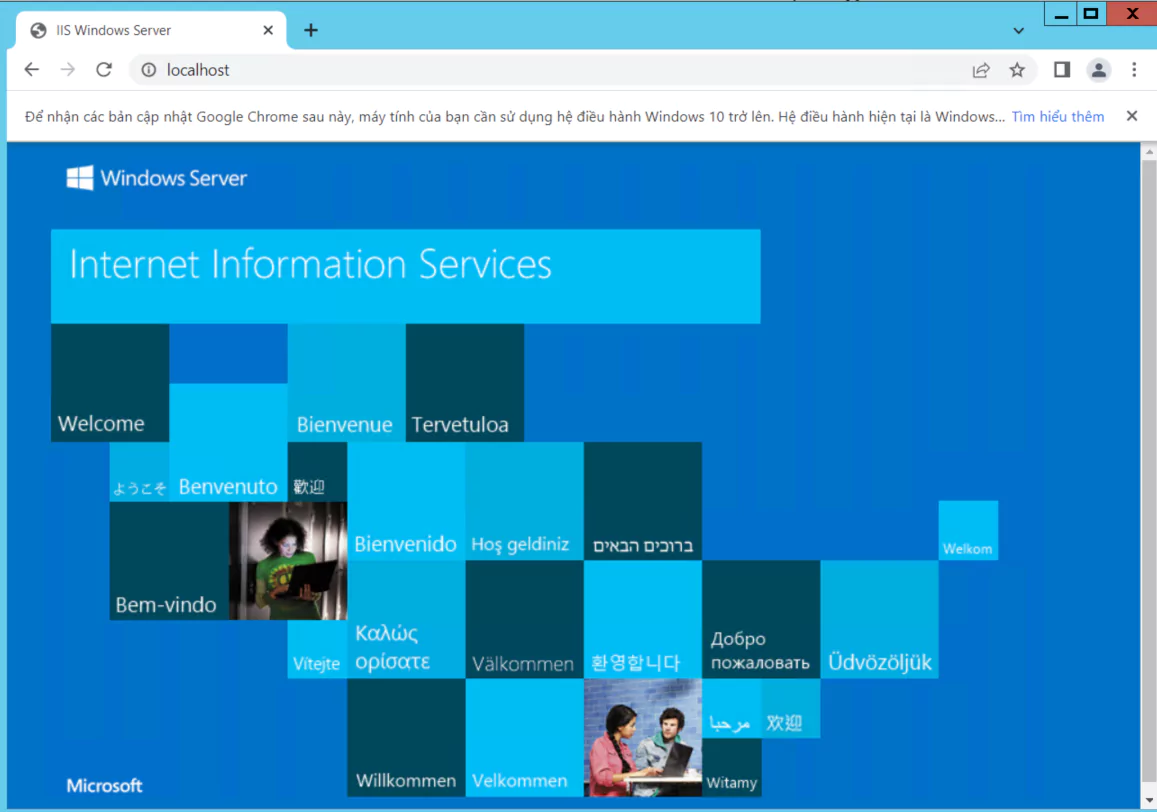Image resolution: width=1157 pixels, height=812 pixels.
Task: Click the photo of woman with laptop
Action: click(x=288, y=560)
